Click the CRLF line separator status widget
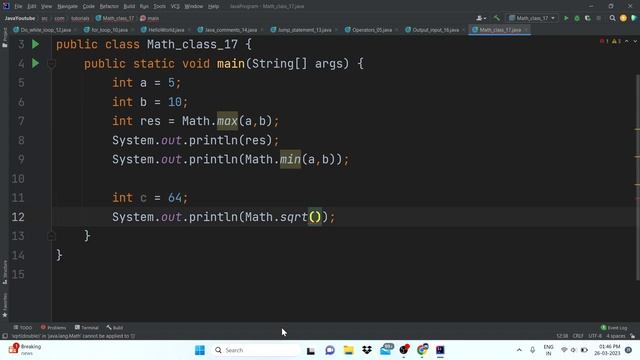This screenshot has height=360, width=640. (578, 336)
